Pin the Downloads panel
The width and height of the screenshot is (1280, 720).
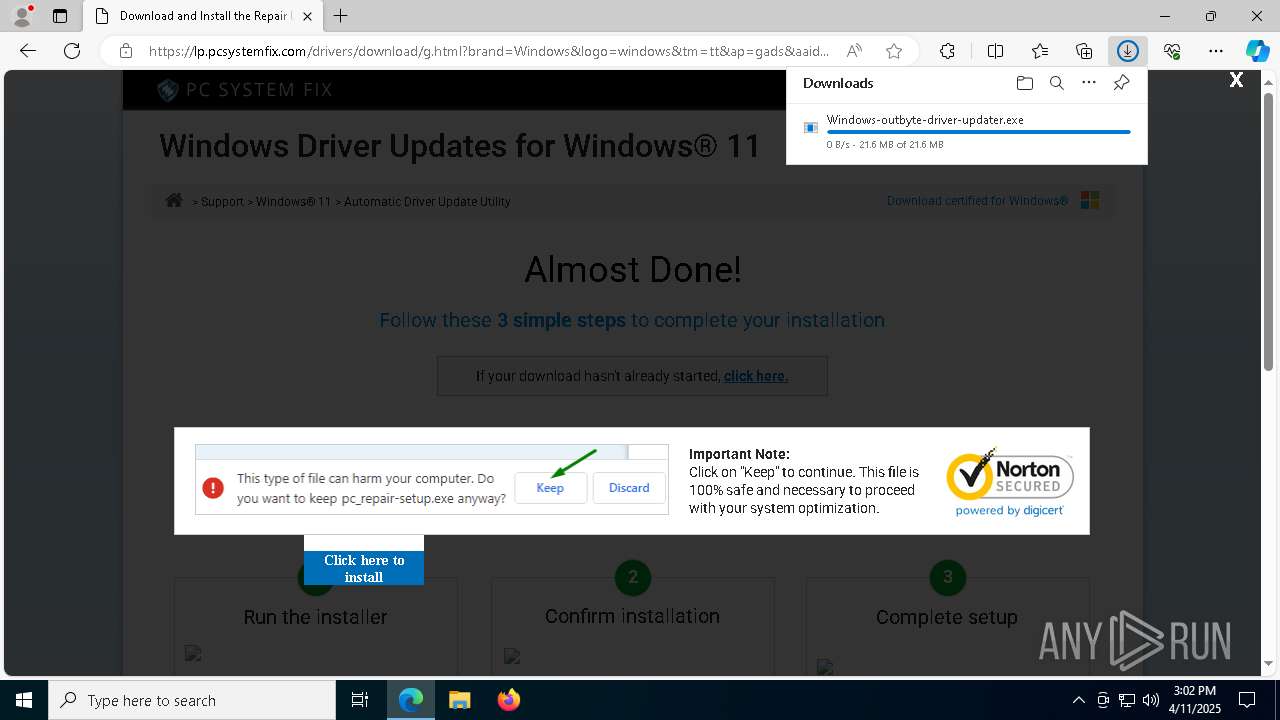(1121, 83)
